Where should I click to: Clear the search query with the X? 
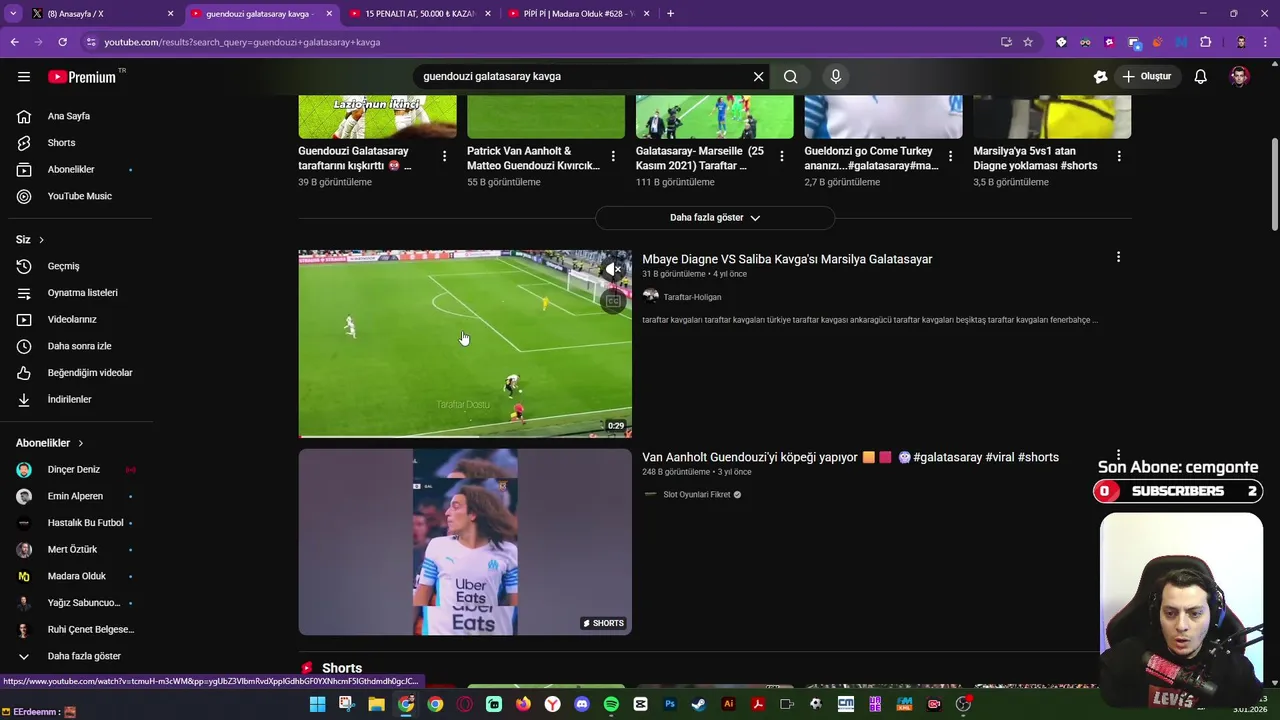pyautogui.click(x=758, y=77)
